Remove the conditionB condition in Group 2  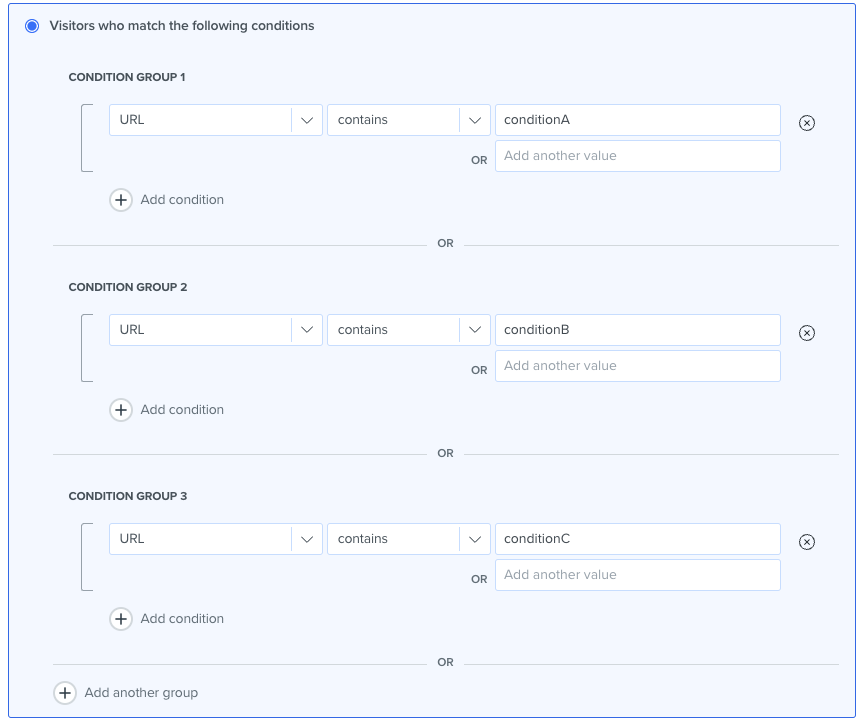tap(806, 333)
